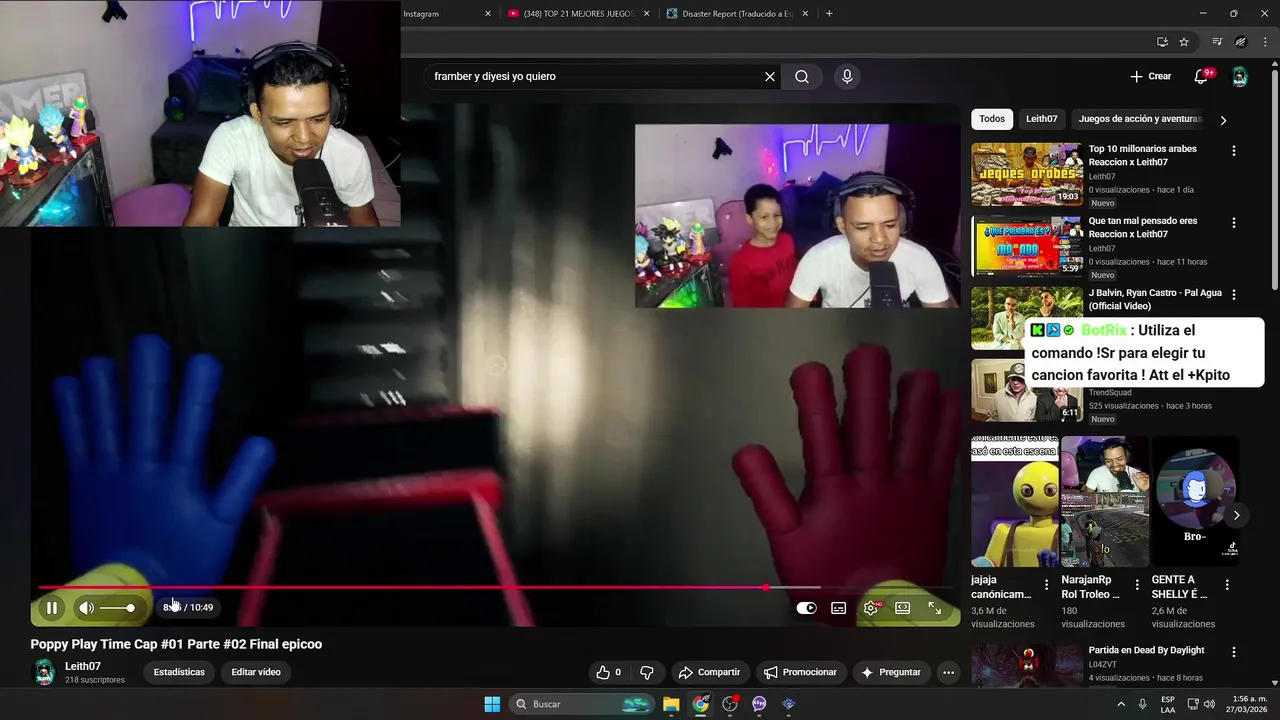Click the Editar video button
Viewport: 1280px width, 720px height.
[256, 672]
